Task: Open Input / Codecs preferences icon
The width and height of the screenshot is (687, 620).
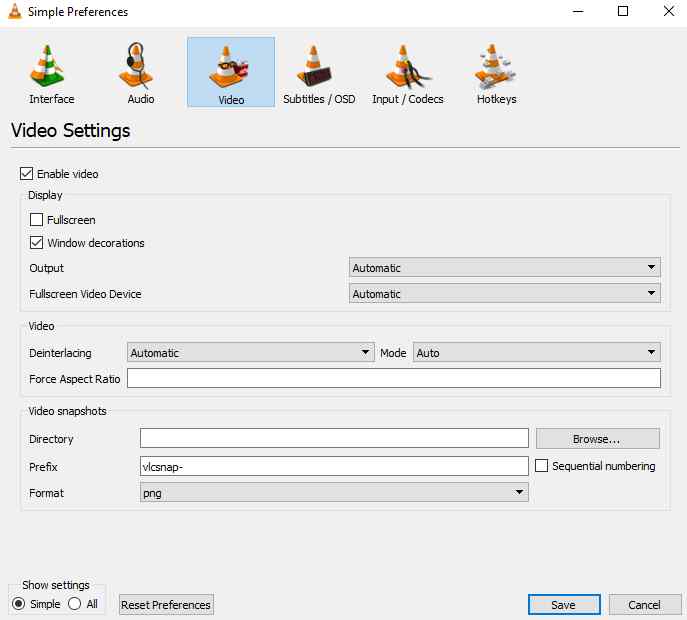Action: [408, 67]
